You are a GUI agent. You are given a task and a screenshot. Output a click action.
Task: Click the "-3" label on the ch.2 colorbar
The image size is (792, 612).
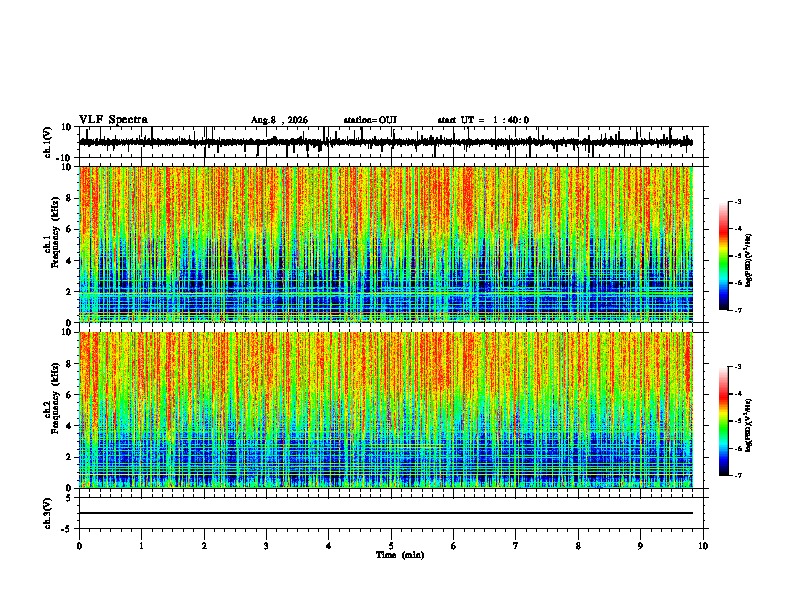pos(737,366)
